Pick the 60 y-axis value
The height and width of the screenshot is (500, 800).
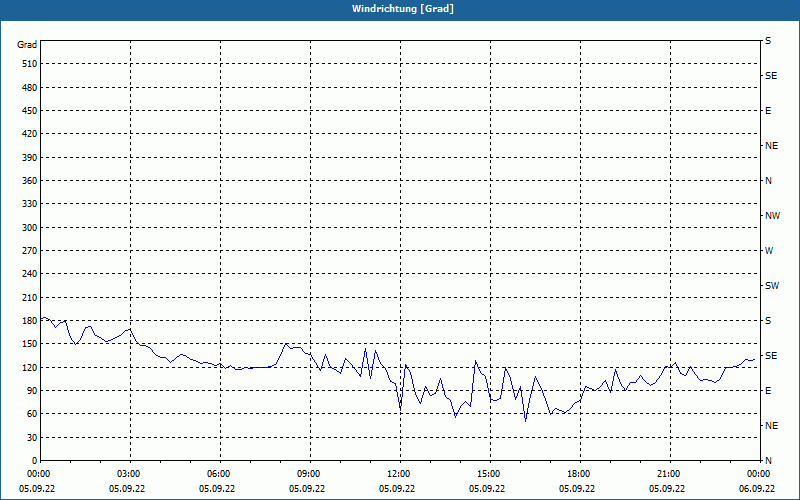(x=32, y=414)
